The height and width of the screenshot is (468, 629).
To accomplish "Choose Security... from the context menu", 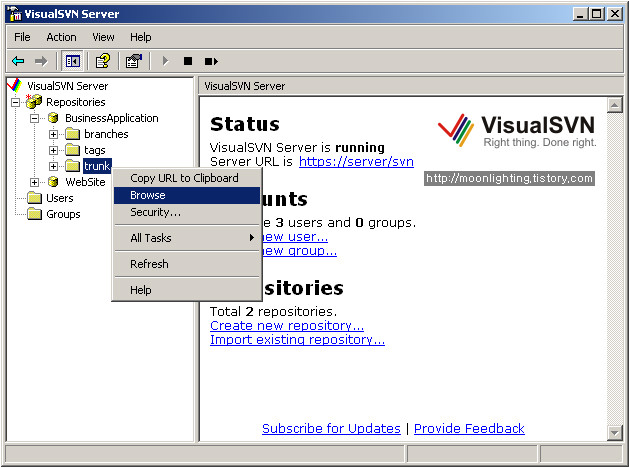I will click(187, 212).
